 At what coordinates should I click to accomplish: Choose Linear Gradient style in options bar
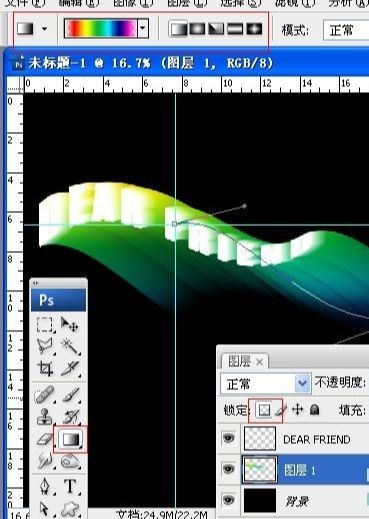click(x=178, y=29)
